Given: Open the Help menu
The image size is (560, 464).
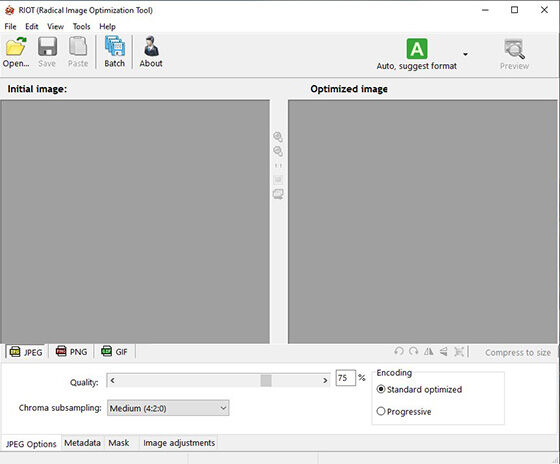Looking at the screenshot, I should 108,26.
